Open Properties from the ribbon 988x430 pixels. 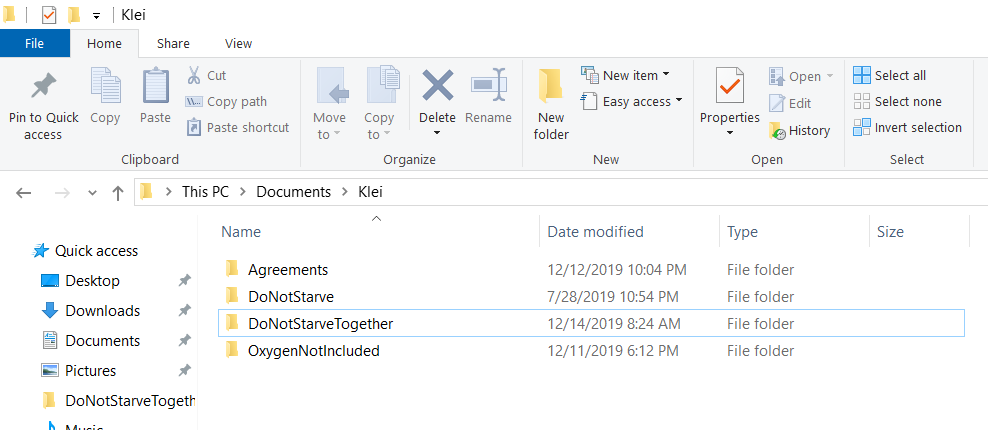pos(729,90)
